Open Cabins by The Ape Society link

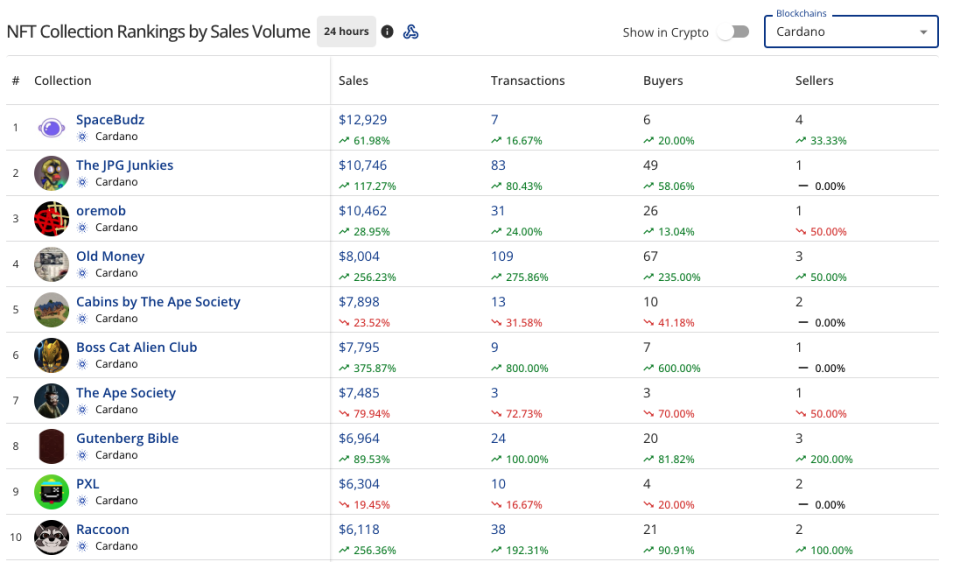158,302
